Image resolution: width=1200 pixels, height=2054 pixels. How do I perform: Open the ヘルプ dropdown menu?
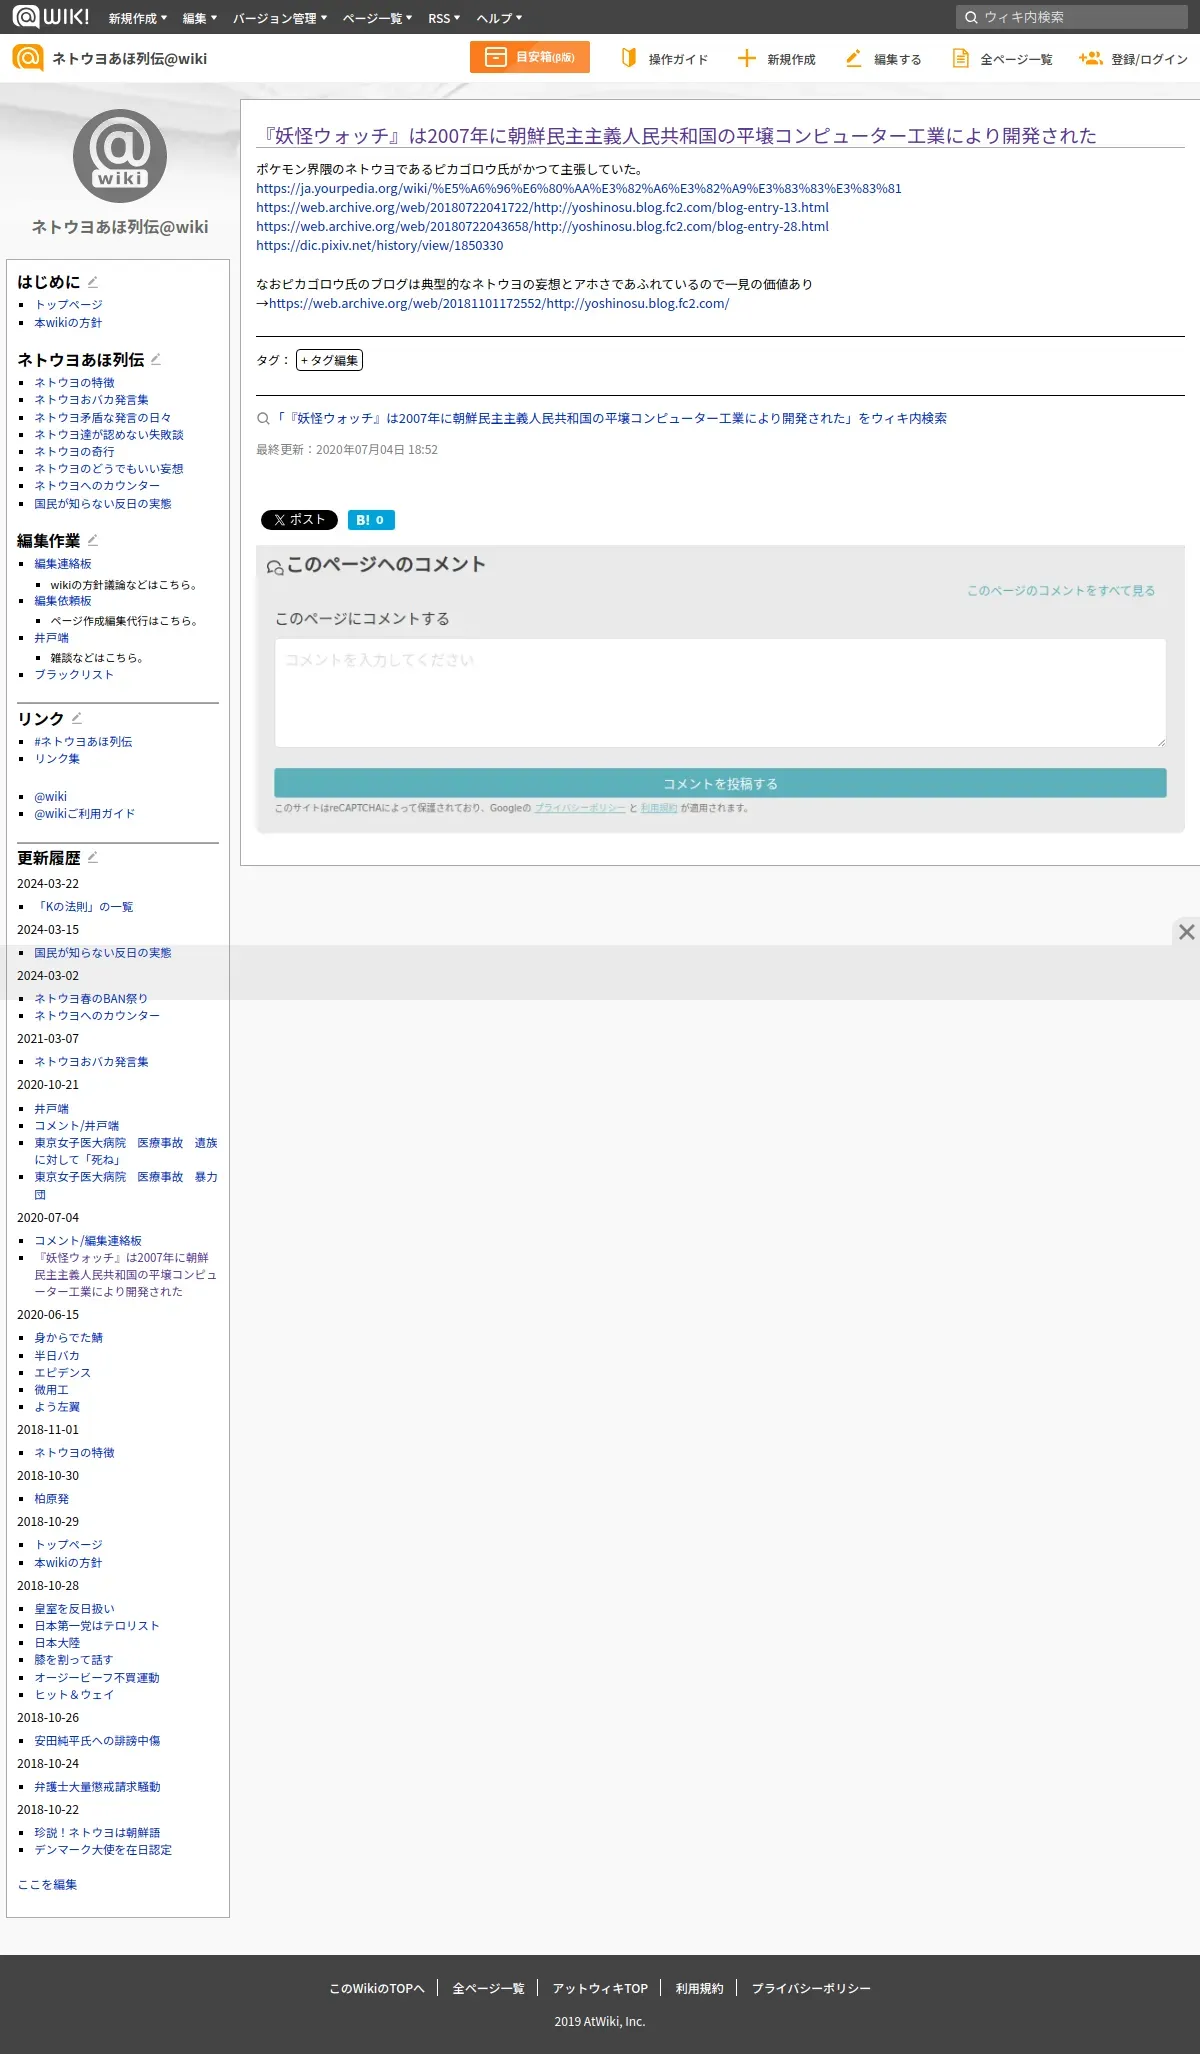click(x=499, y=18)
